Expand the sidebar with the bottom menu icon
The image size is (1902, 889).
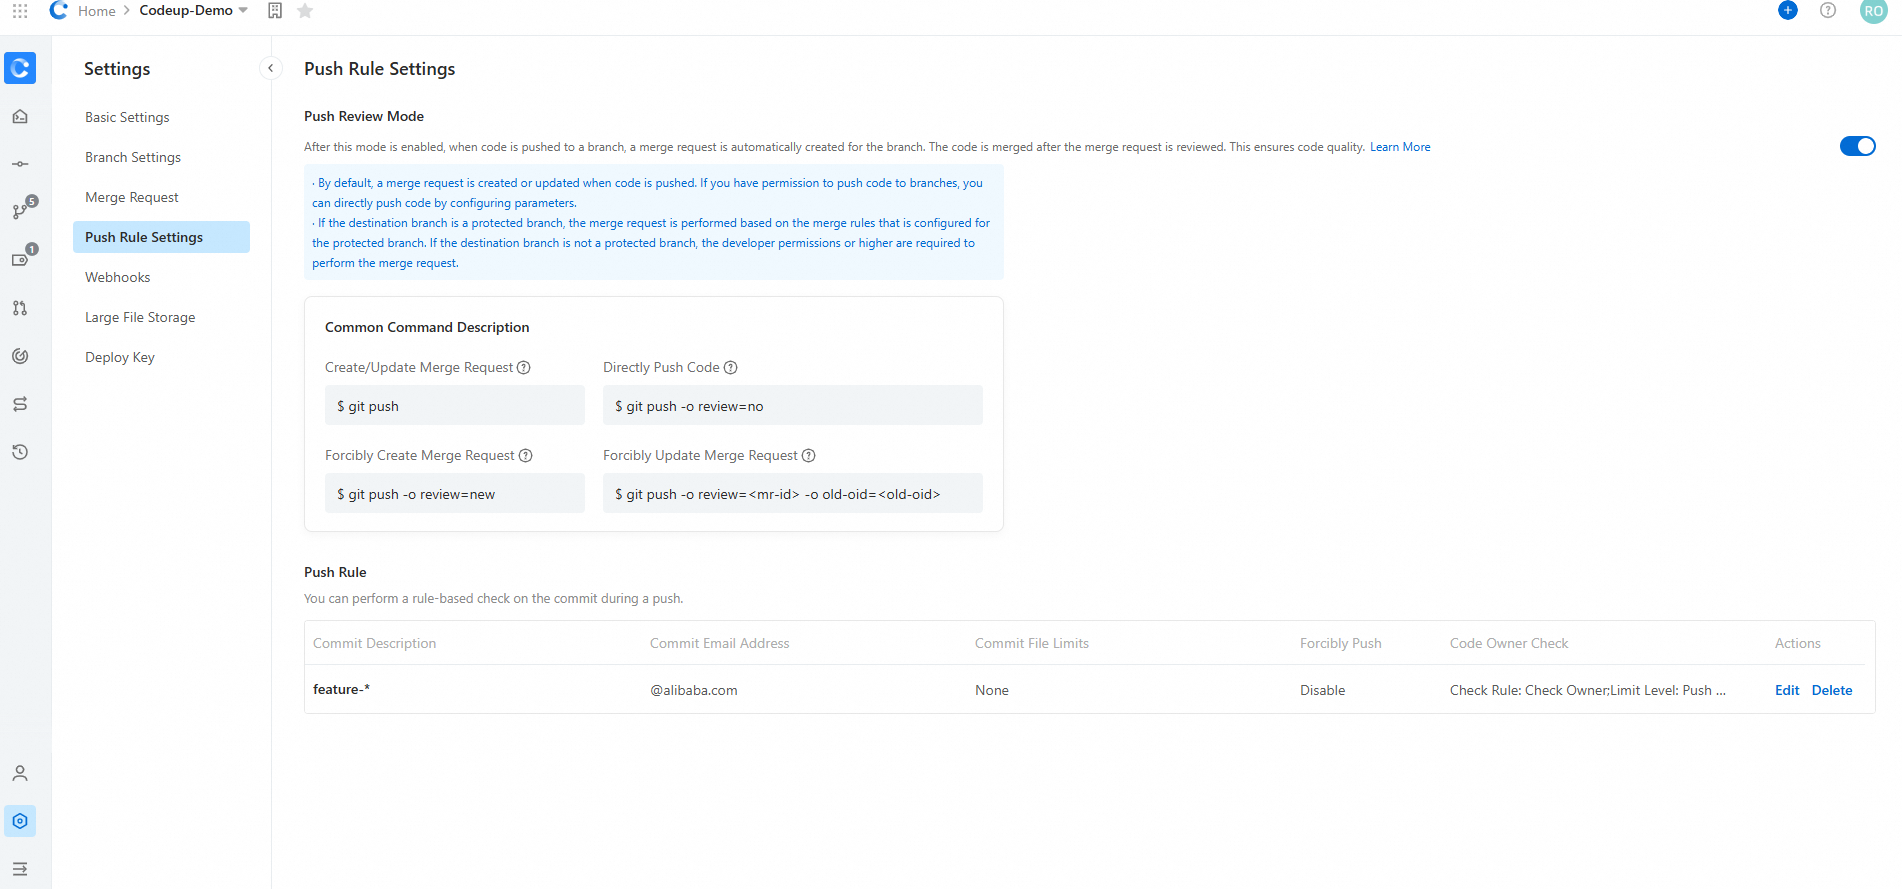(20, 869)
